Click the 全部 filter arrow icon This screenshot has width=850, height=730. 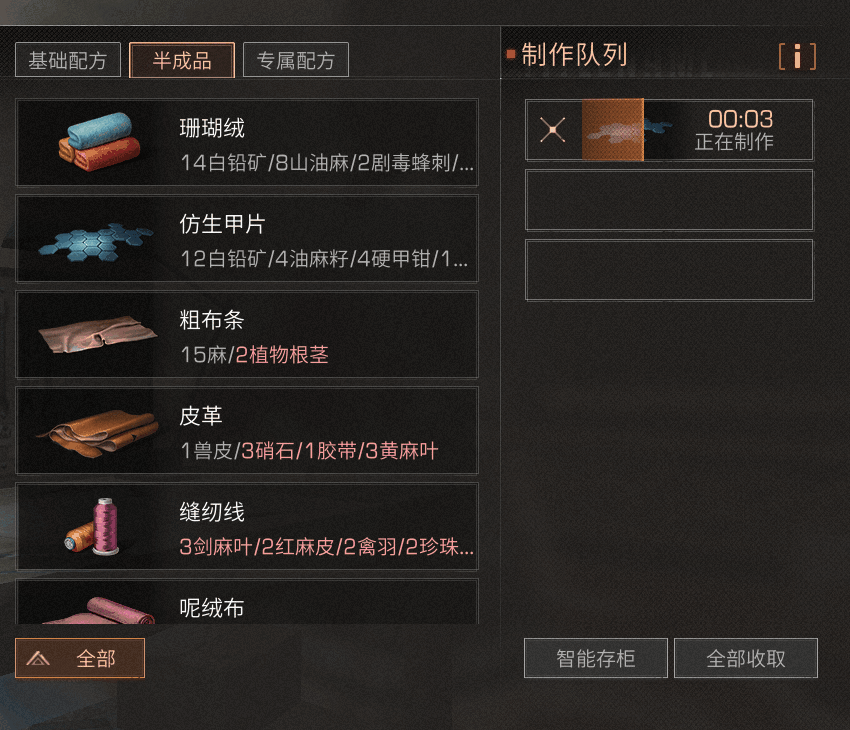tap(38, 658)
